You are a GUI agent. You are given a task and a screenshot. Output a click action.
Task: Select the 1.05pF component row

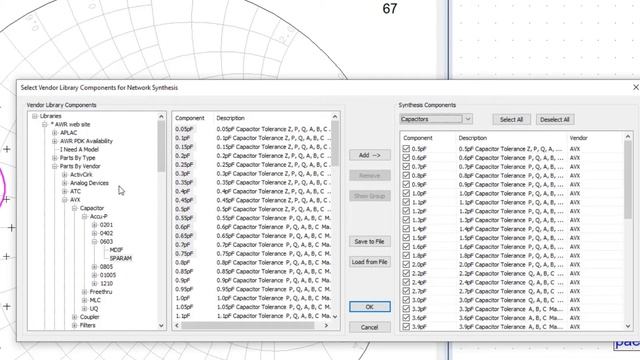[252, 307]
